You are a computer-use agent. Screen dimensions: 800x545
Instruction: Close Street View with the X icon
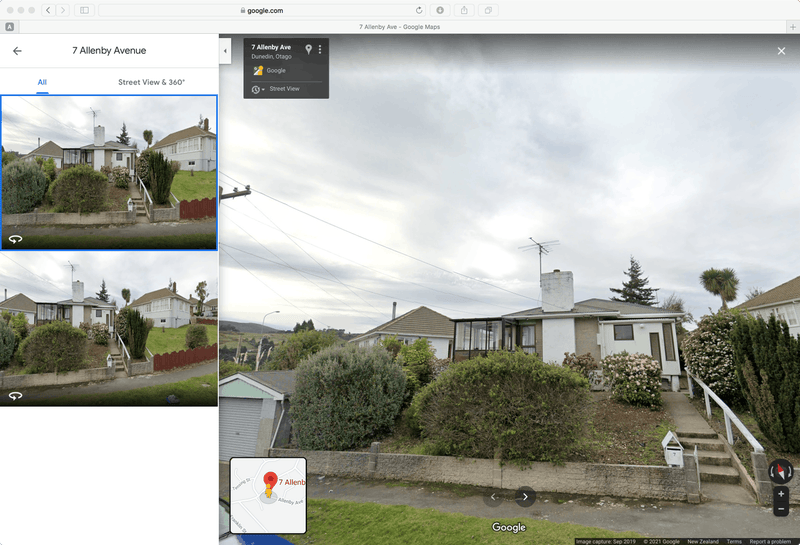tap(781, 51)
